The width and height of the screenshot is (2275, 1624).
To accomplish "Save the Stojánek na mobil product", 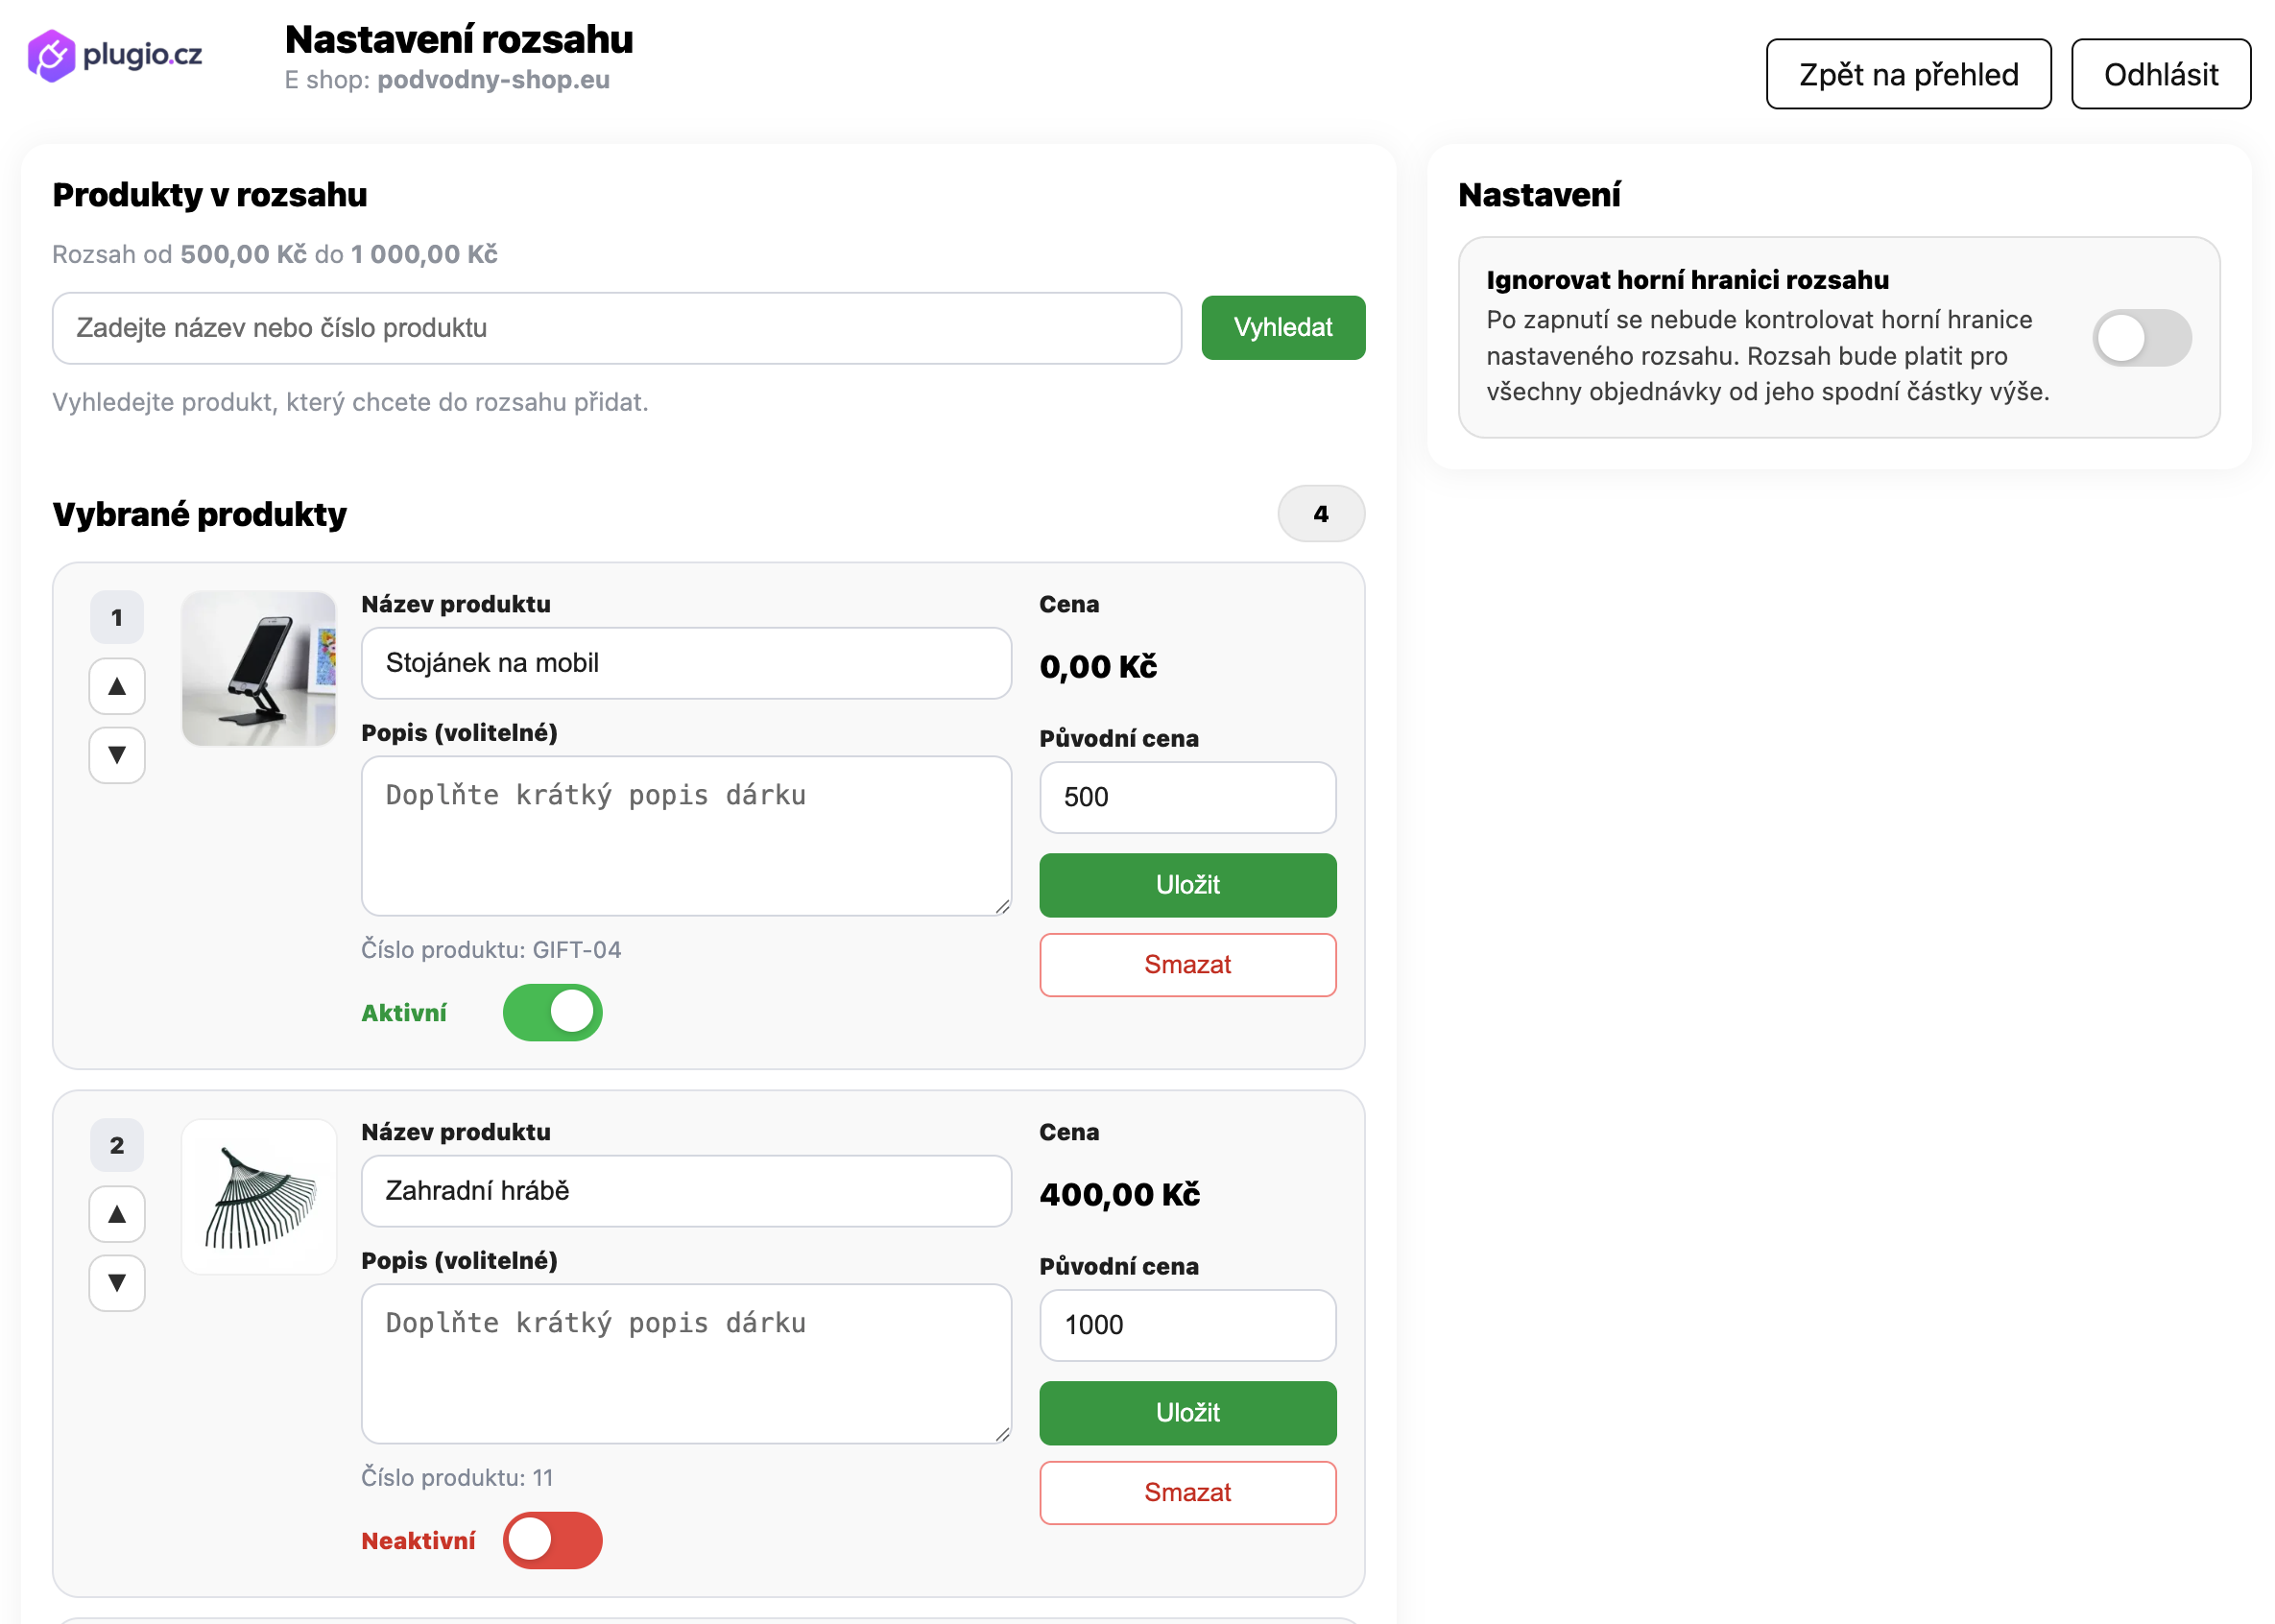I will tap(1187, 885).
